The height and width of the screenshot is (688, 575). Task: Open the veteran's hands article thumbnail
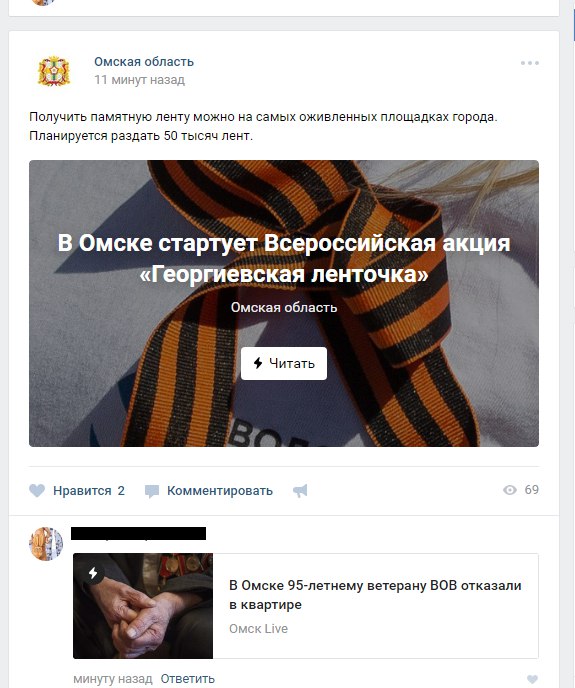143,606
